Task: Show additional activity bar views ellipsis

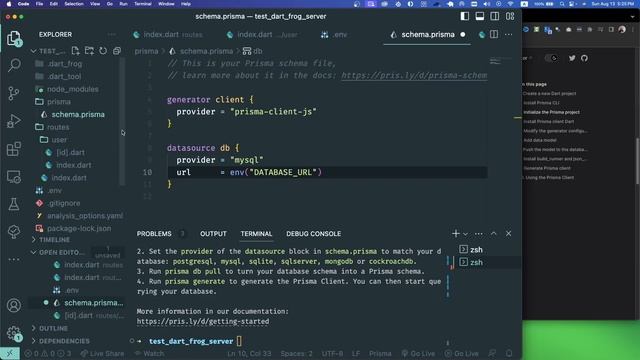Action: (x=14, y=259)
